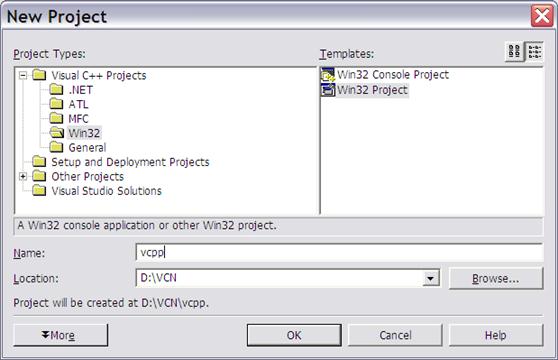The image size is (558, 360).
Task: Select the Win32 project type
Action: click(x=84, y=133)
